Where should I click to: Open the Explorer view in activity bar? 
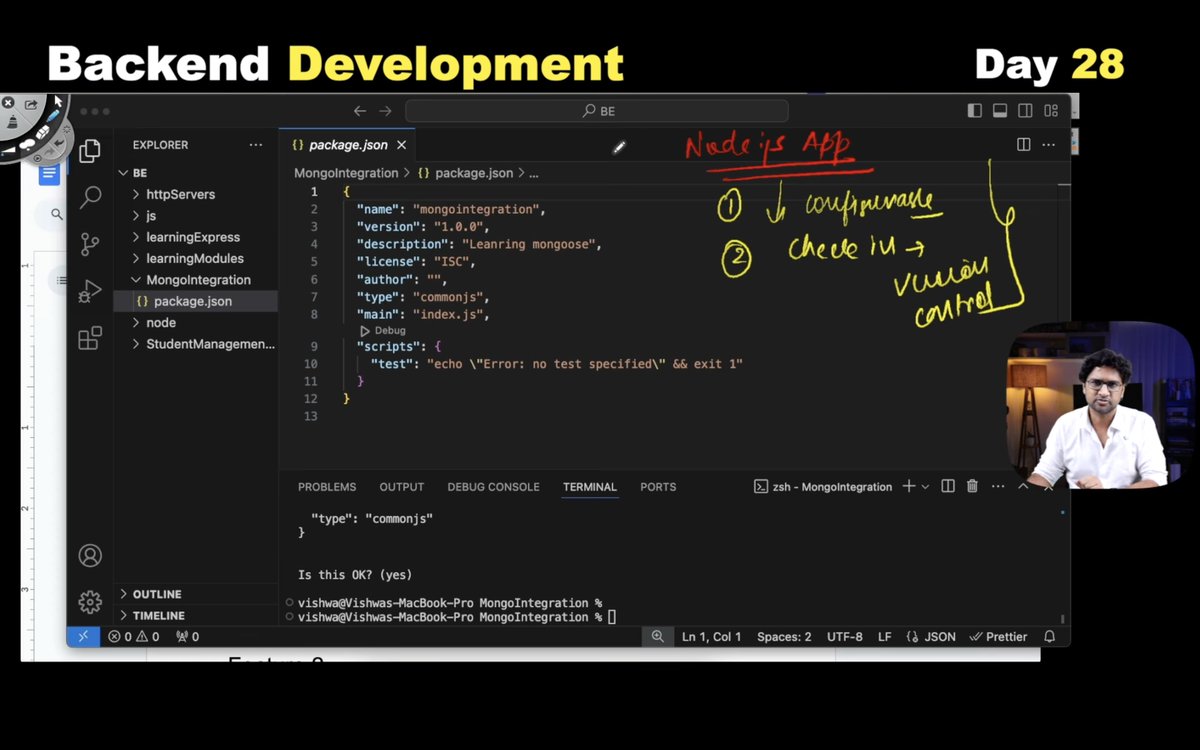(x=90, y=151)
